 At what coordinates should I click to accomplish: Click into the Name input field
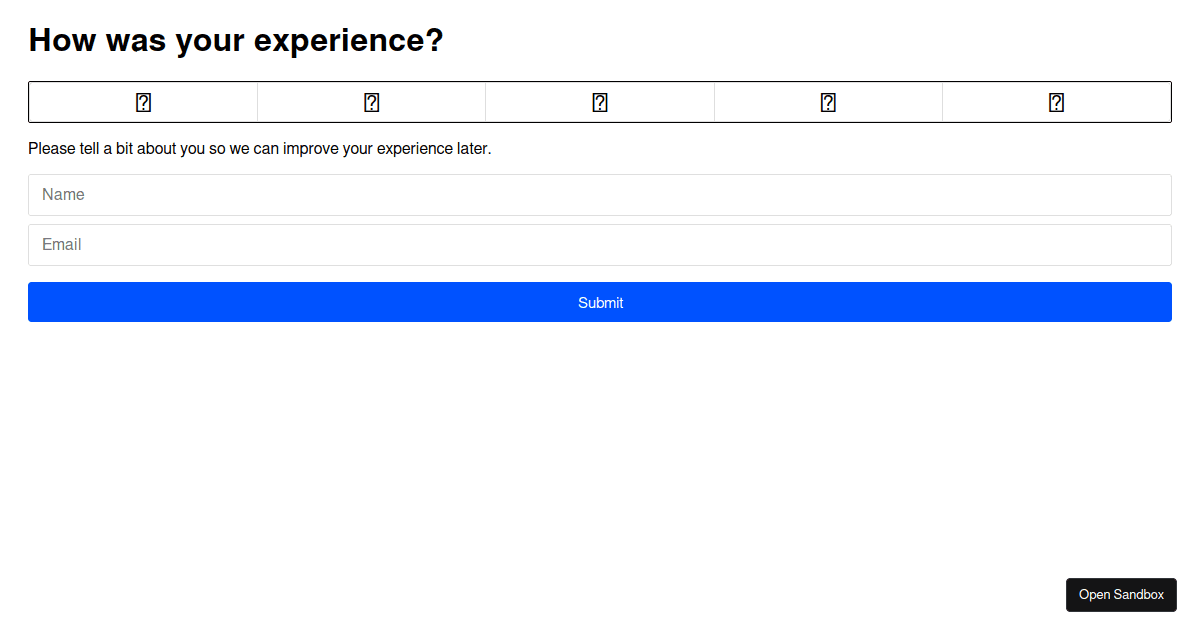[x=600, y=195]
